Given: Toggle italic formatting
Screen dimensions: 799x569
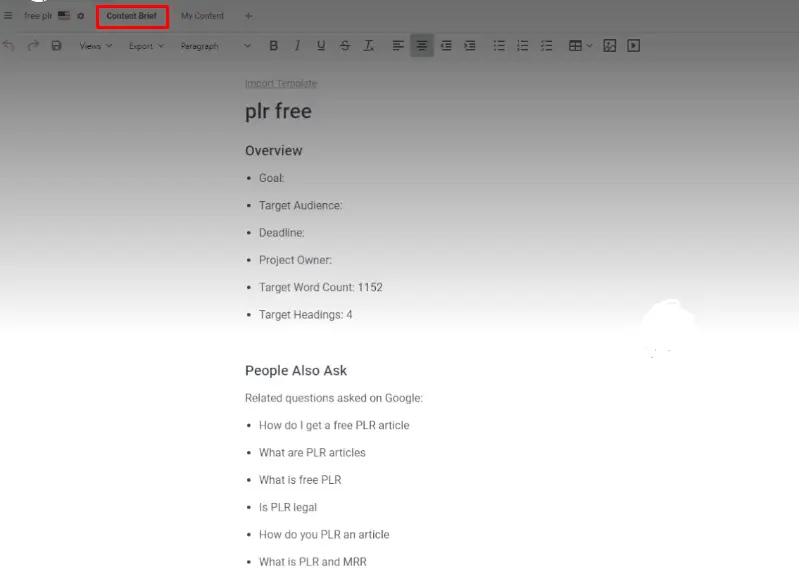Looking at the screenshot, I should [297, 46].
